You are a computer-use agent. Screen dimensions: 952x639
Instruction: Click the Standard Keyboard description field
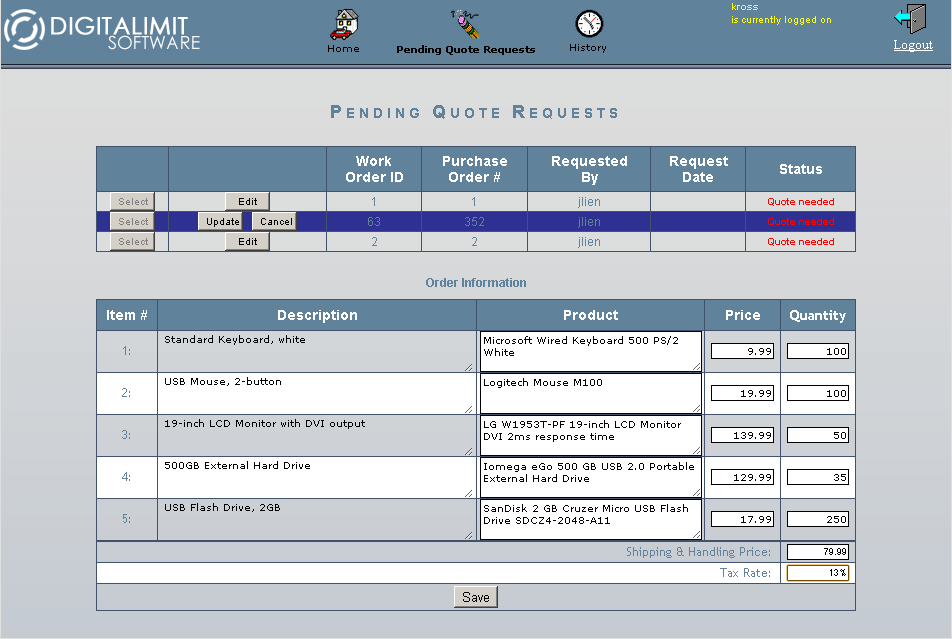(x=316, y=352)
